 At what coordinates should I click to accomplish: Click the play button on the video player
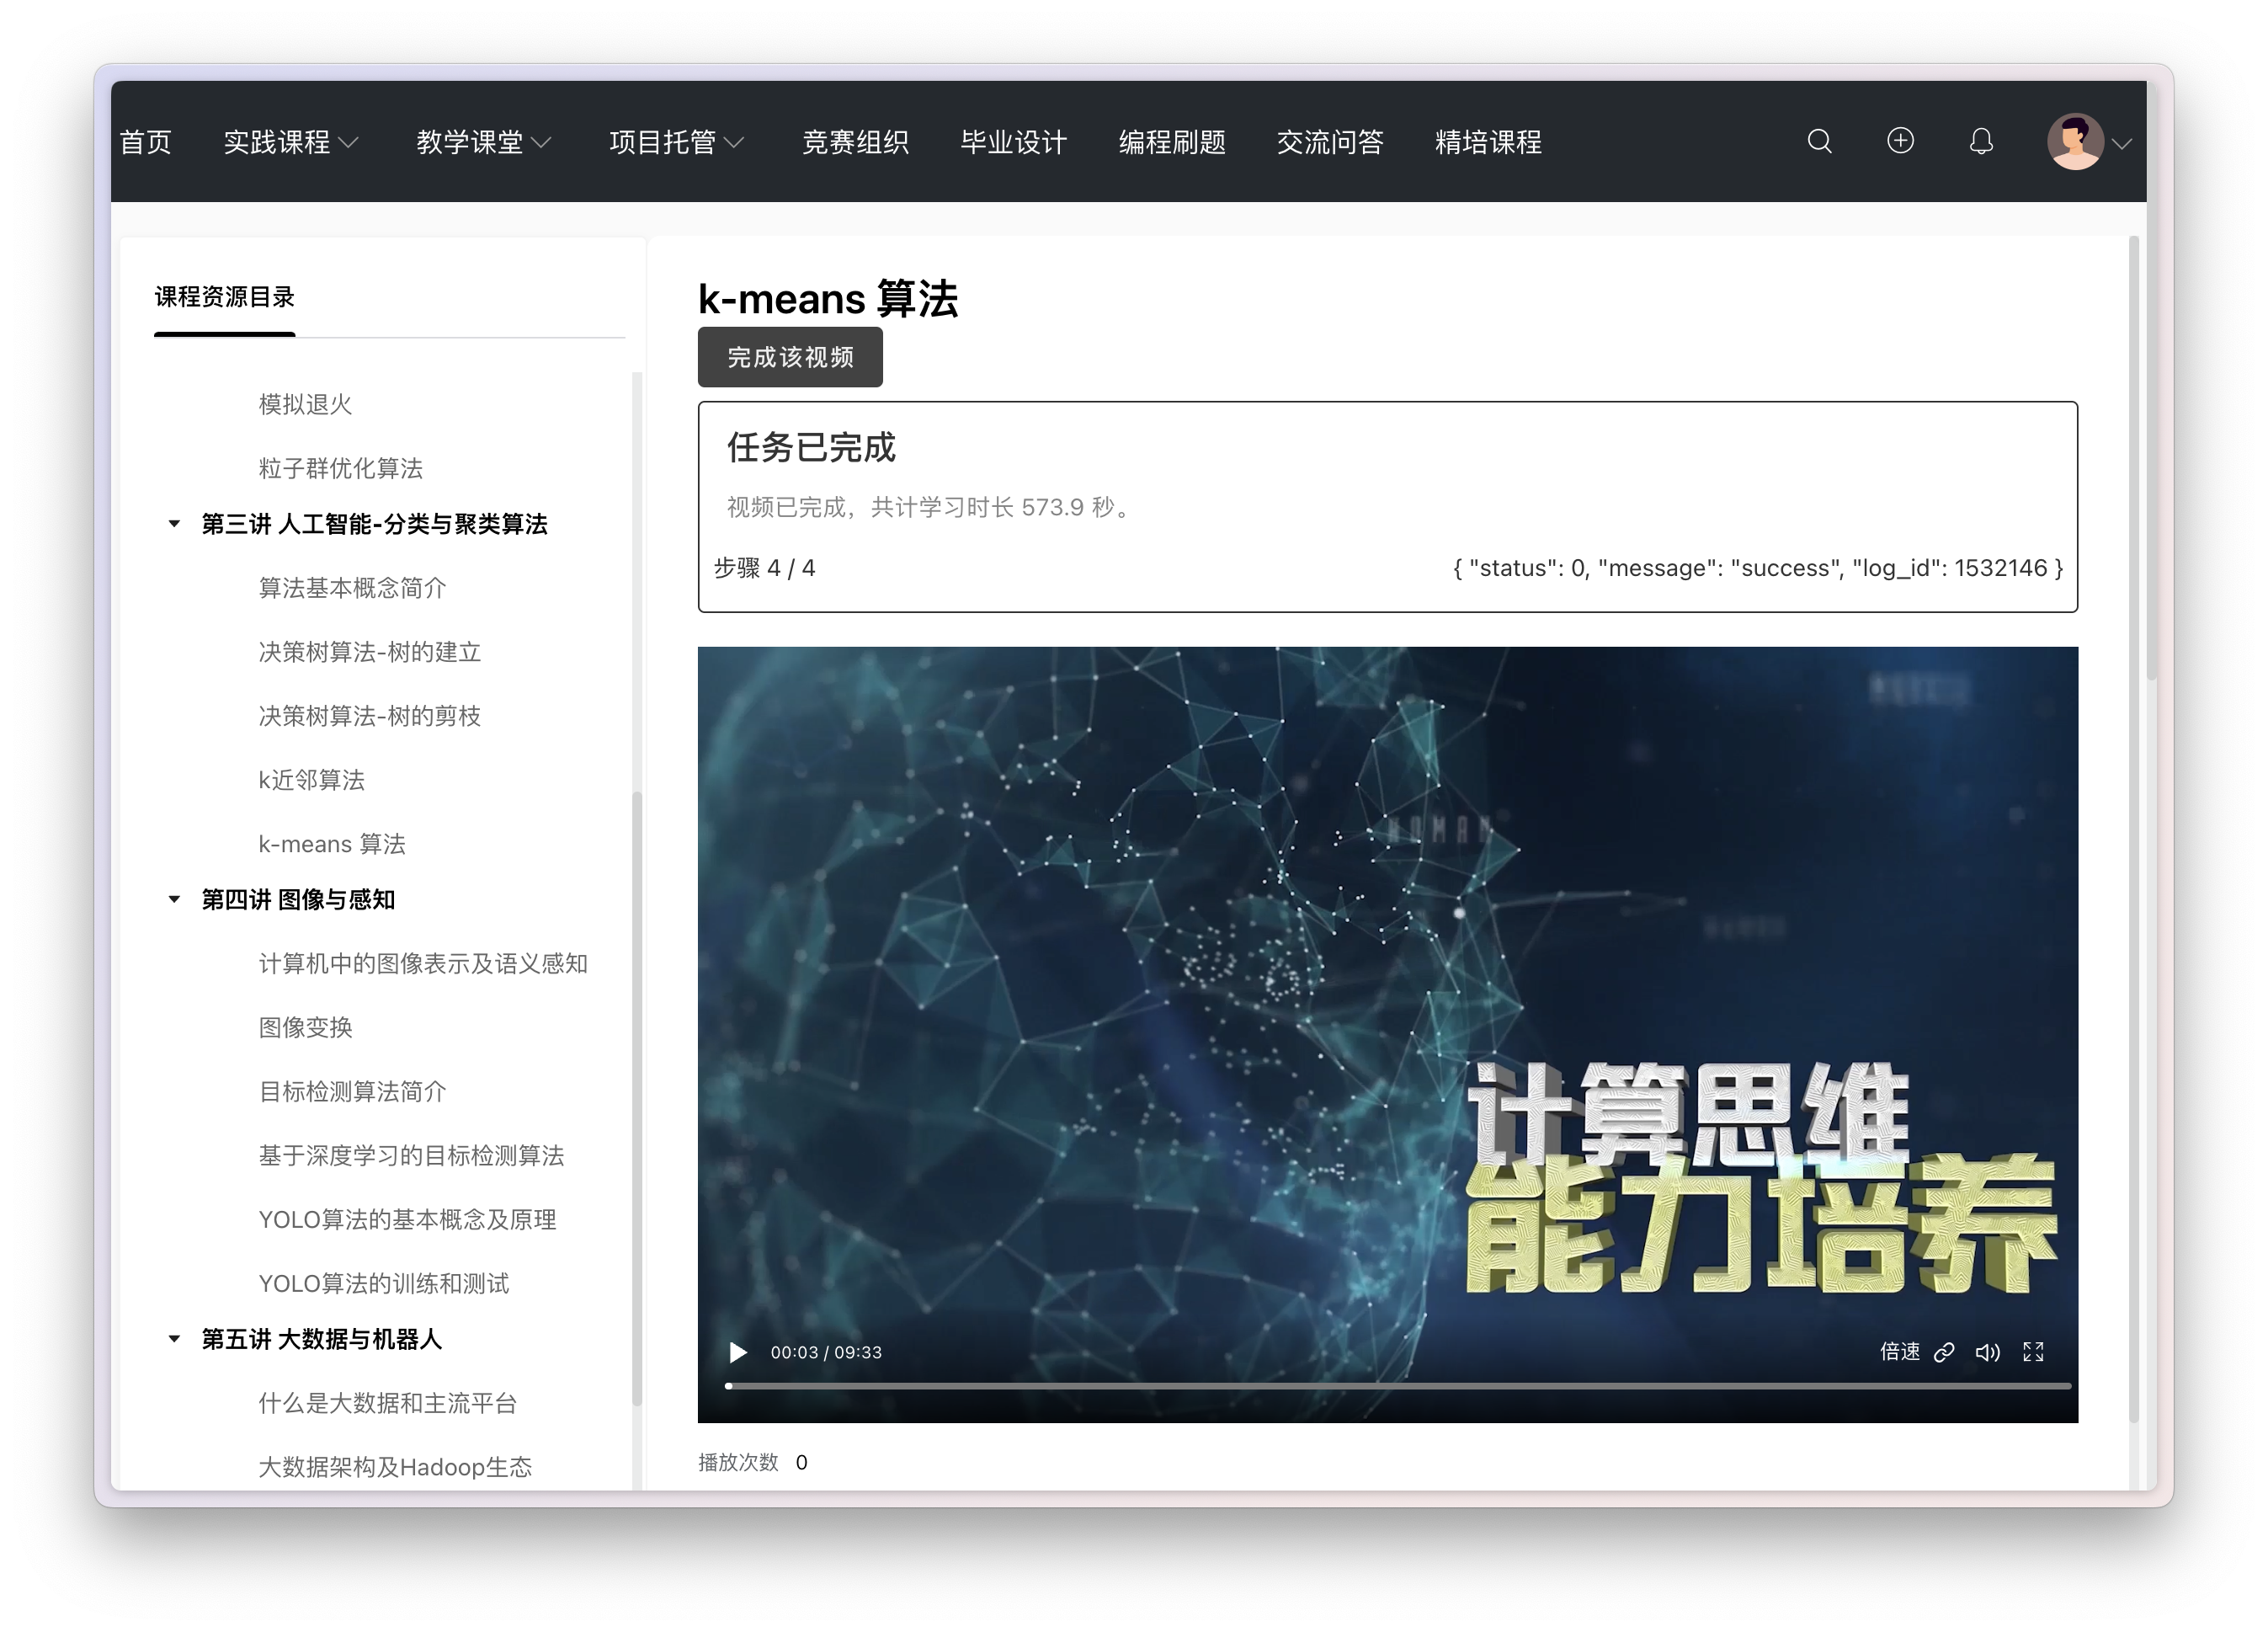(738, 1352)
